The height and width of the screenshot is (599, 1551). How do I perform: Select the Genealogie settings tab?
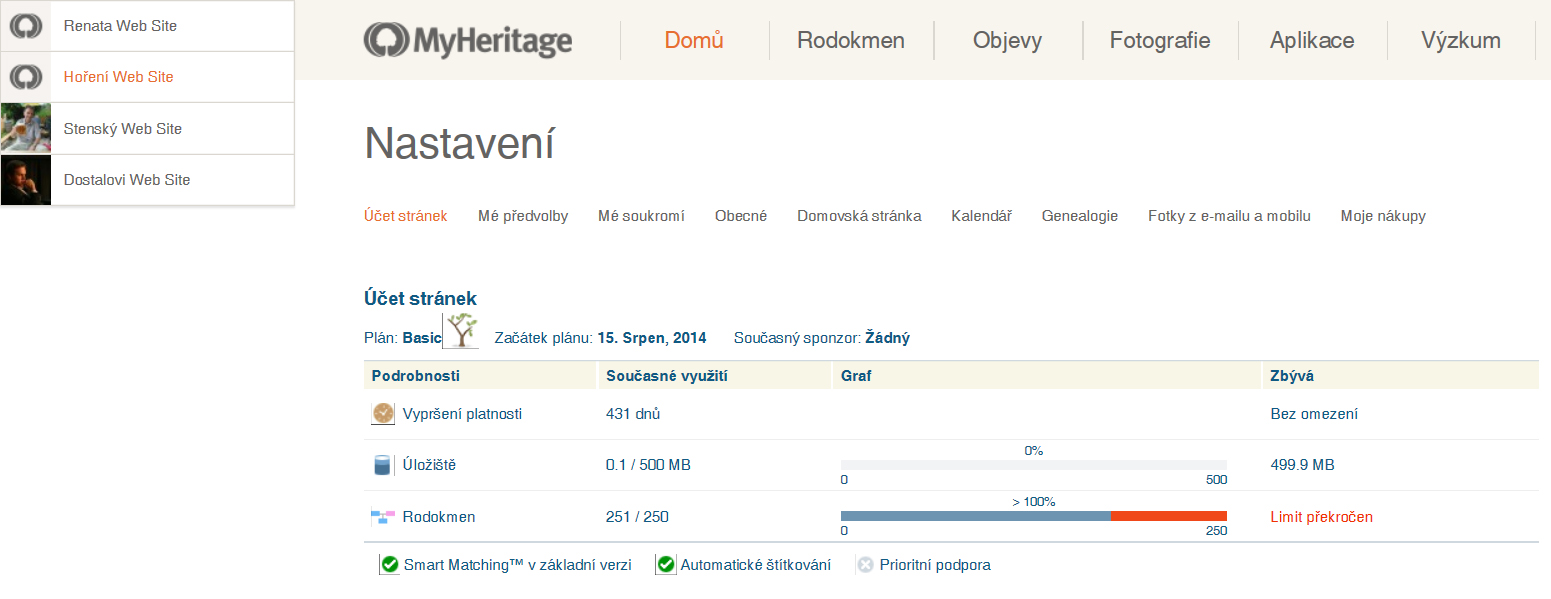pyautogui.click(x=1080, y=216)
